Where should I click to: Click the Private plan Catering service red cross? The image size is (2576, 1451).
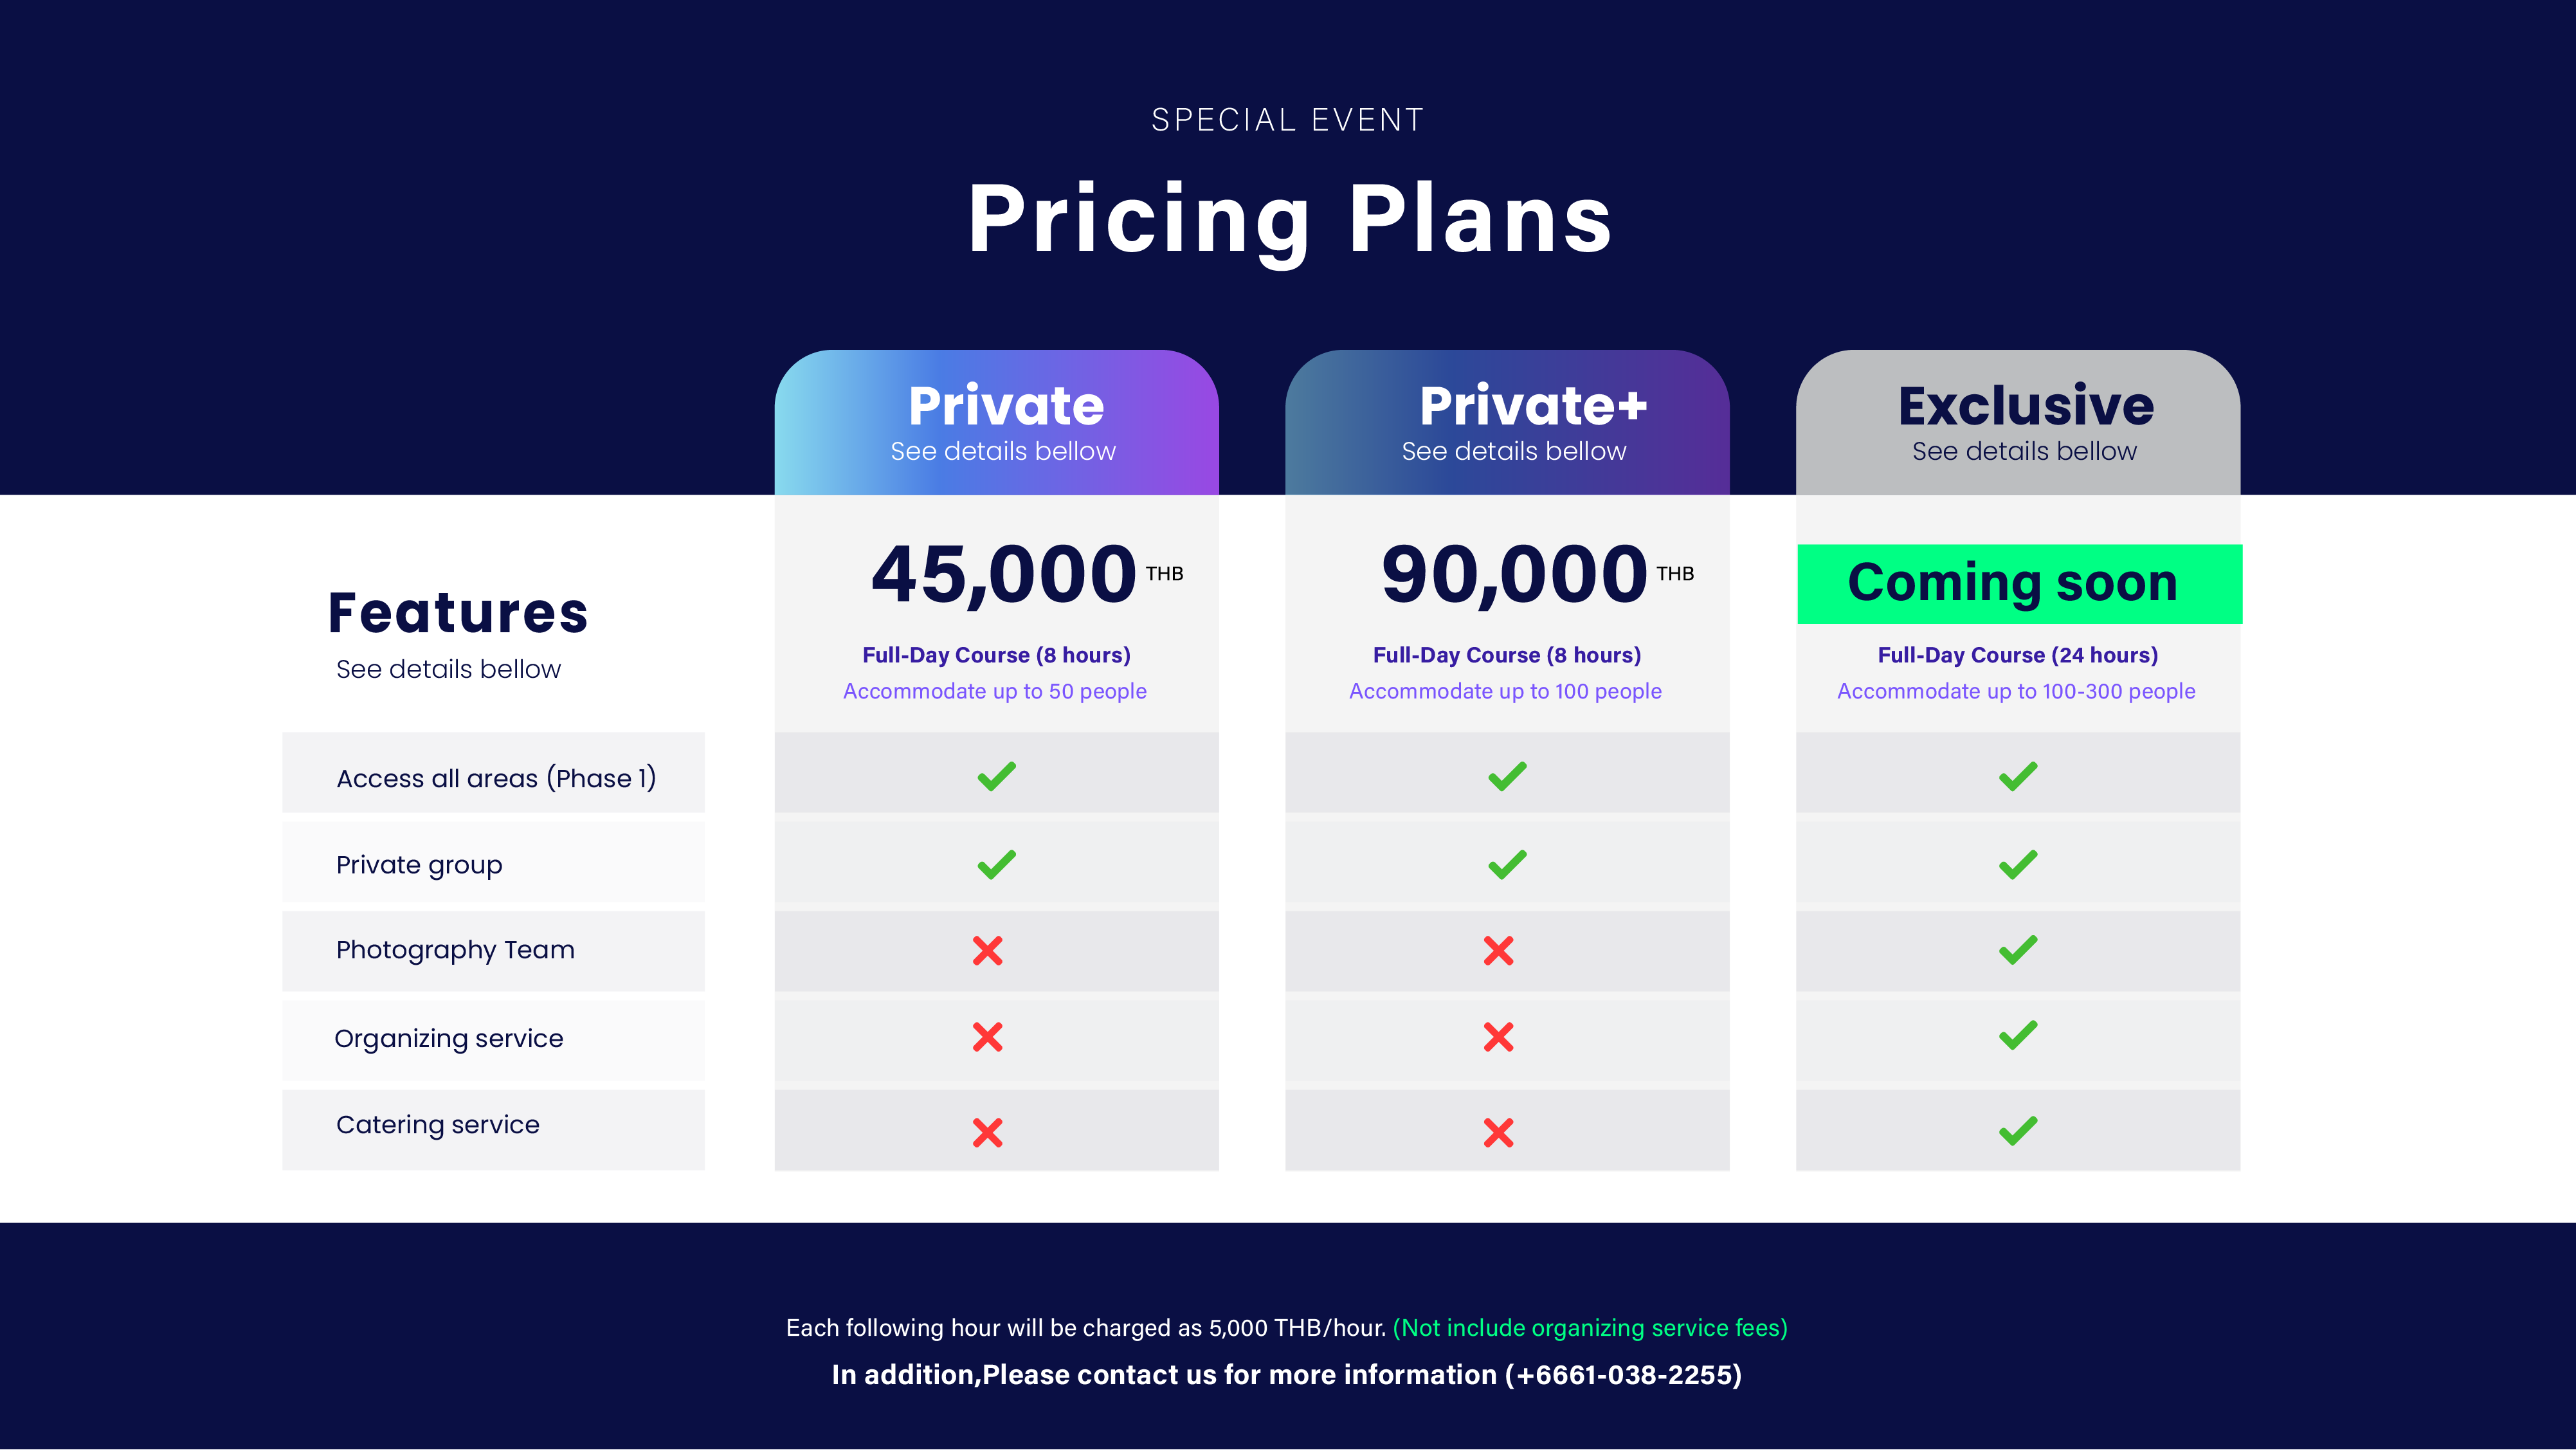(987, 1132)
